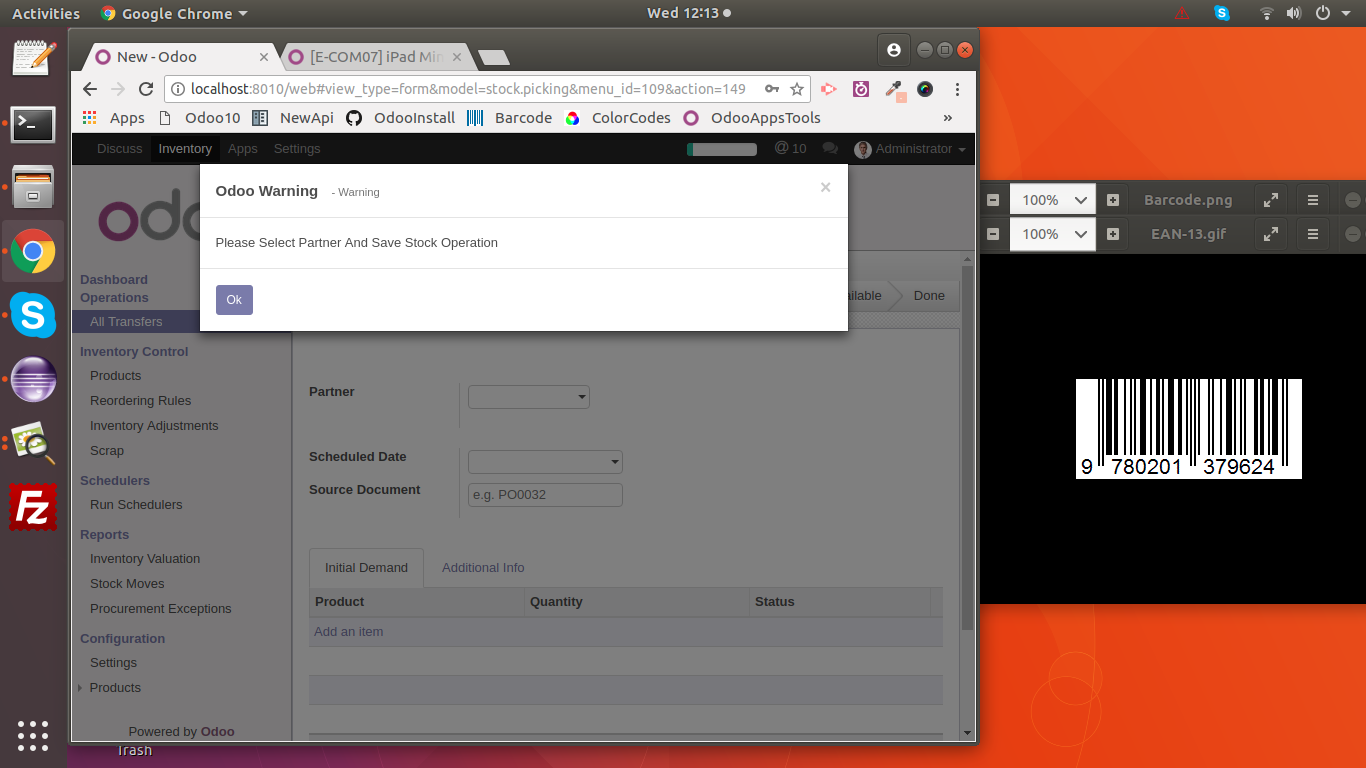The height and width of the screenshot is (768, 1366).
Task: Open Settings menu in Odoo navbar
Action: click(297, 148)
